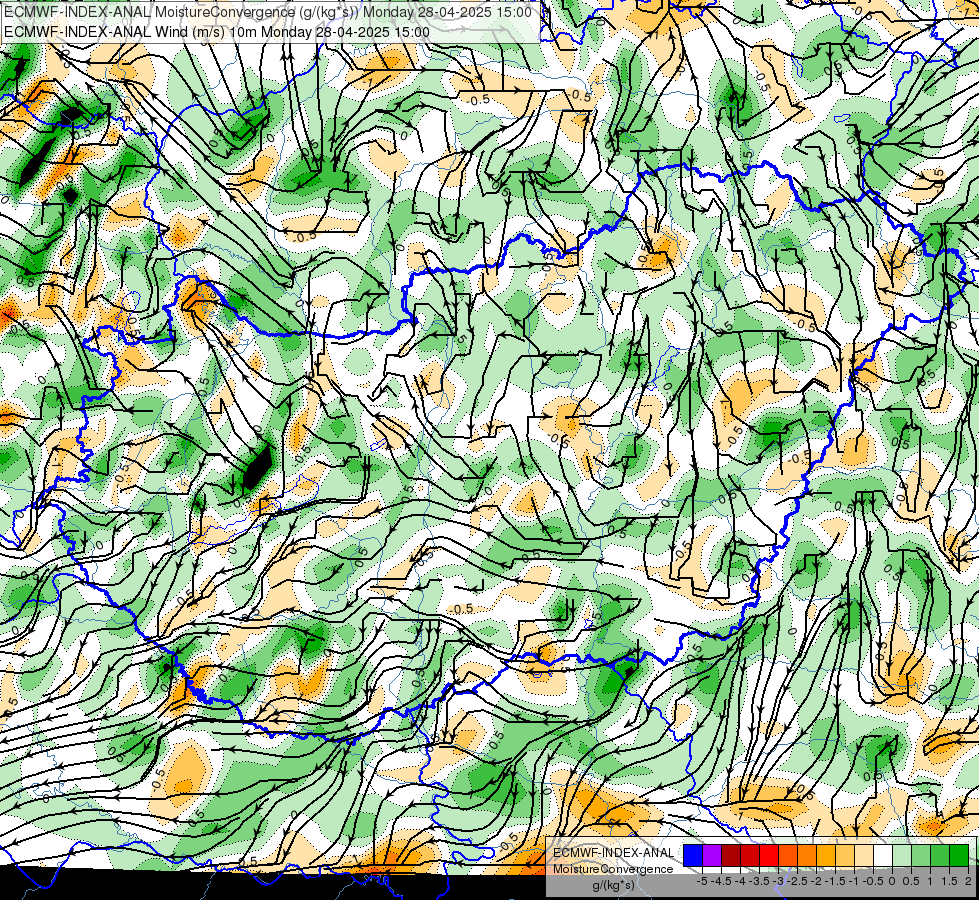Click the pale peach swatch above -0.5

point(864,856)
